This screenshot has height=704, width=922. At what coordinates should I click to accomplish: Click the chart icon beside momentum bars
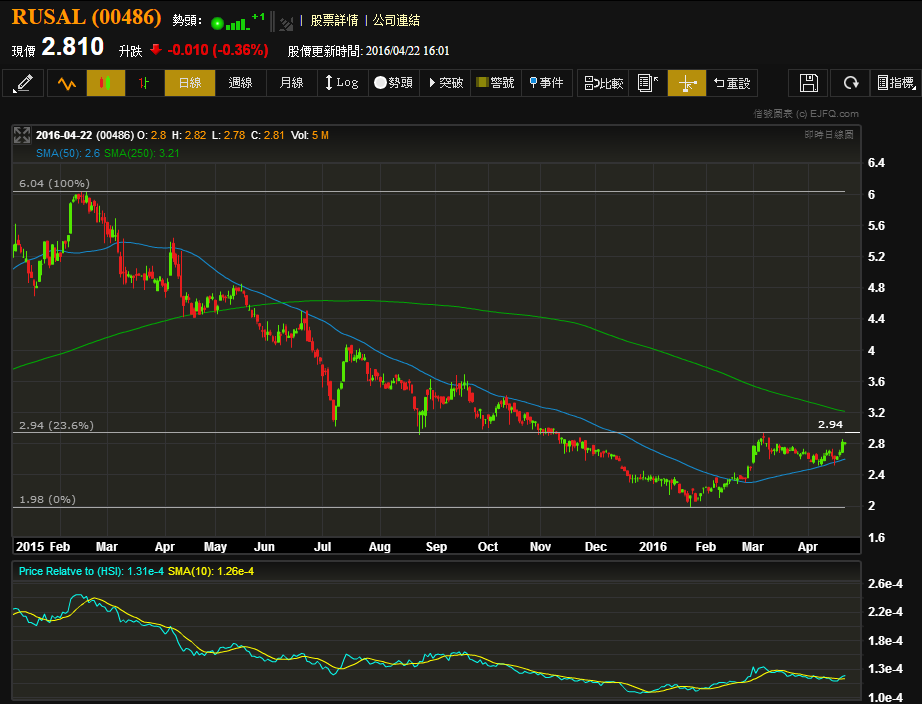click(286, 24)
